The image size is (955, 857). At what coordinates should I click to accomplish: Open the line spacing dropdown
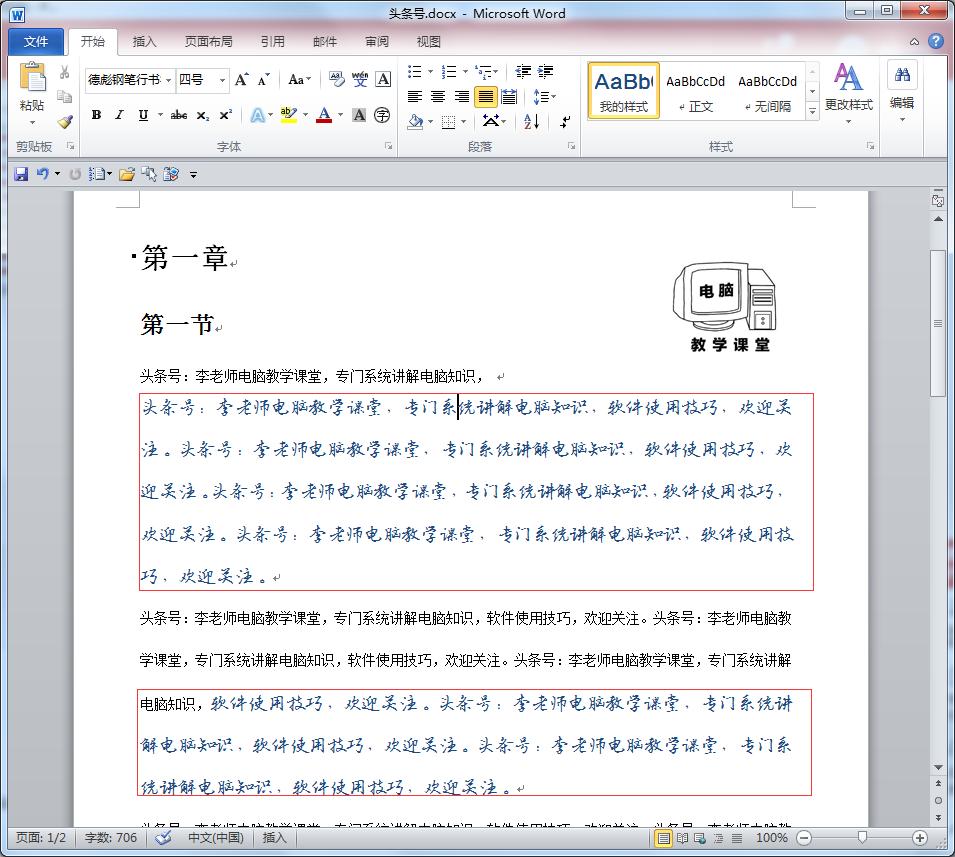click(x=546, y=97)
